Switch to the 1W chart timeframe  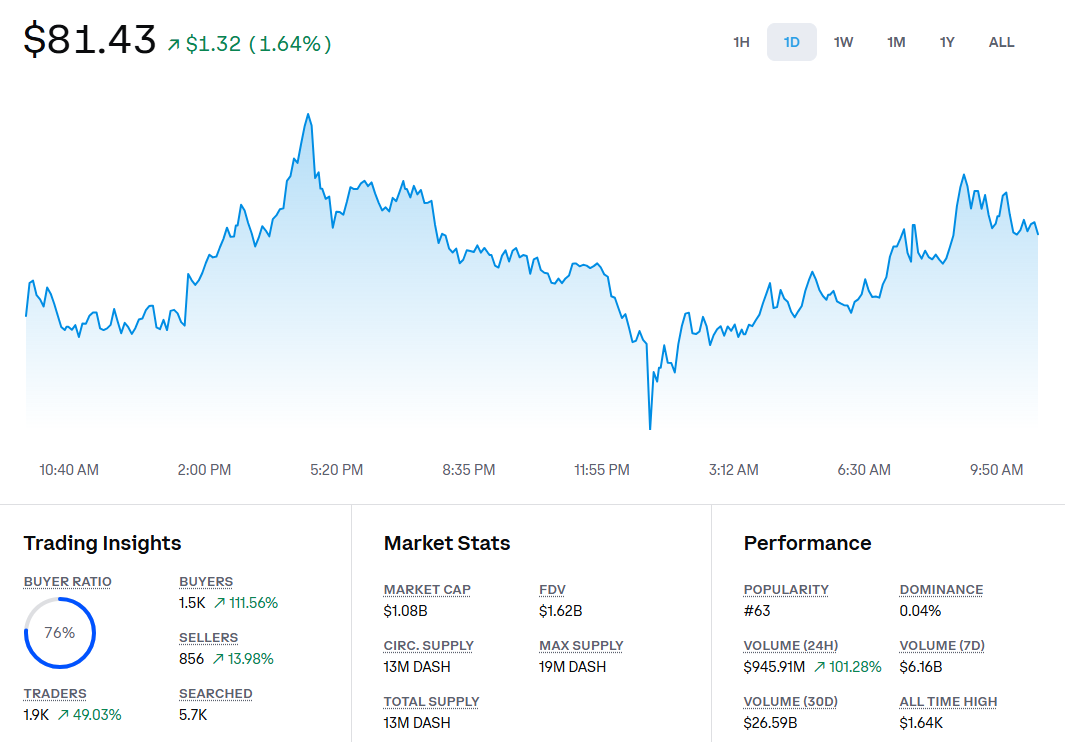843,42
